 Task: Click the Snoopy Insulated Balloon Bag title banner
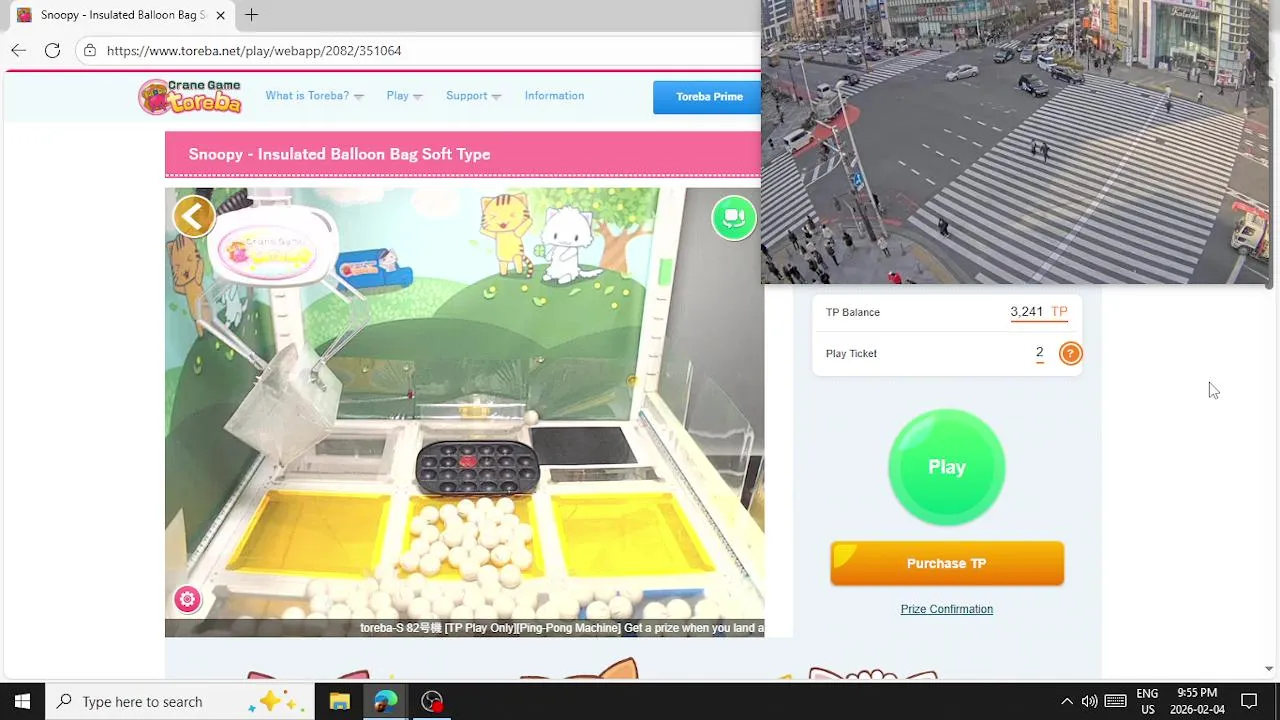(463, 154)
